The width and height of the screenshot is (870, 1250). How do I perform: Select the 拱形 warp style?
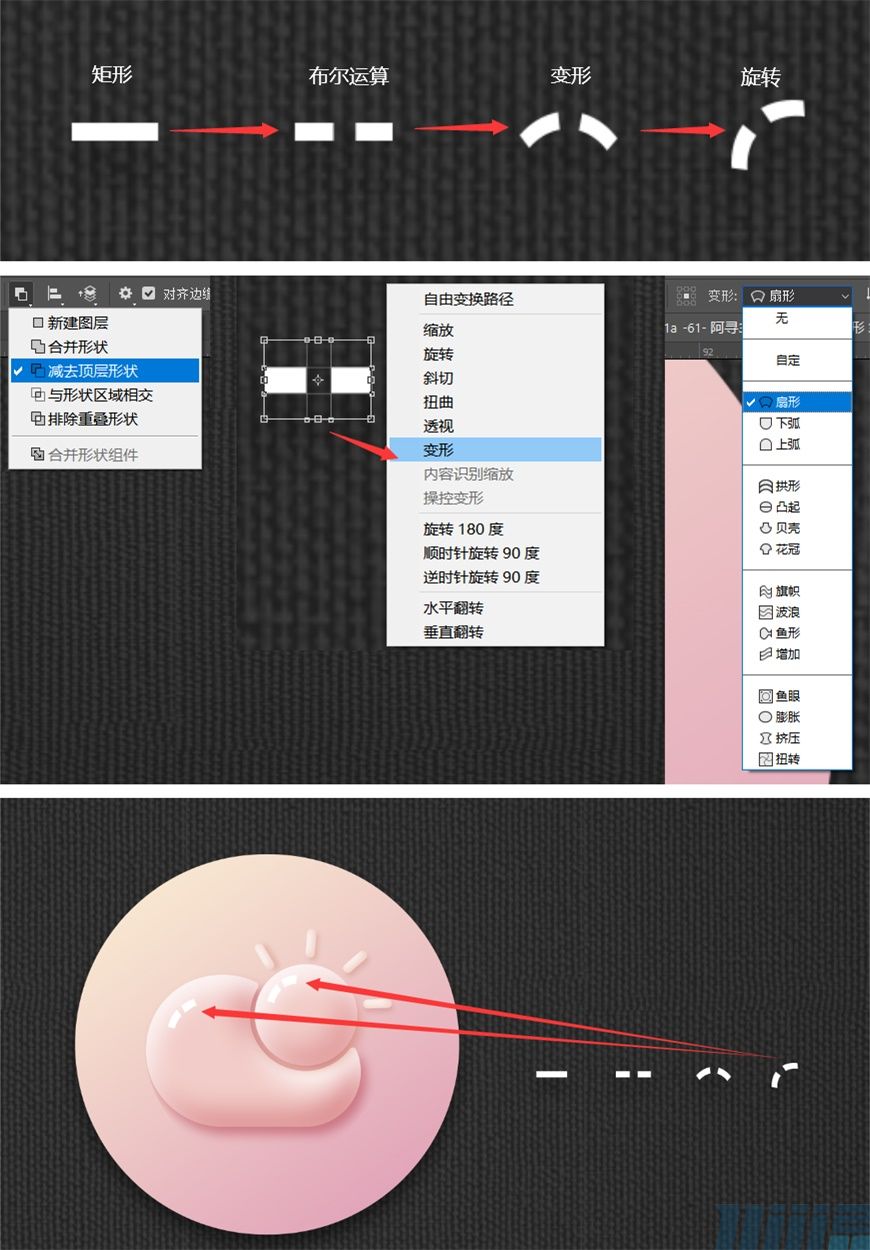pyautogui.click(x=797, y=486)
